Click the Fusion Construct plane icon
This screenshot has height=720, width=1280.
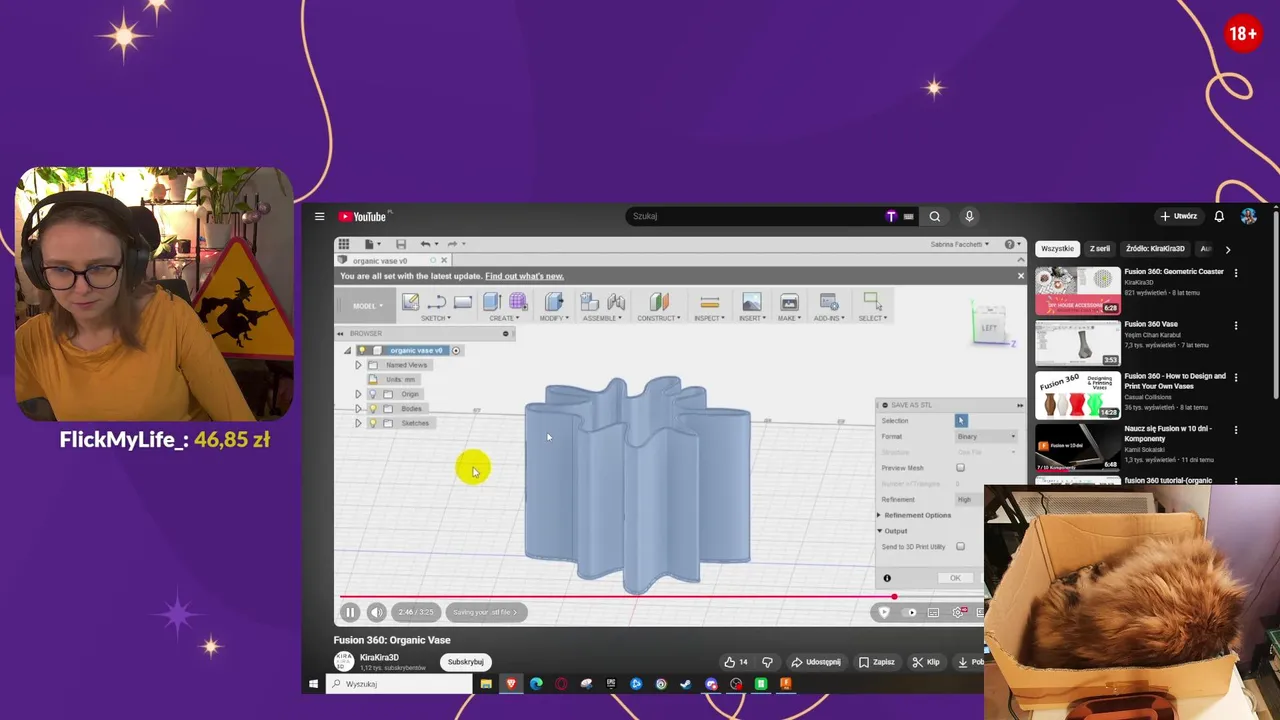[x=658, y=302]
